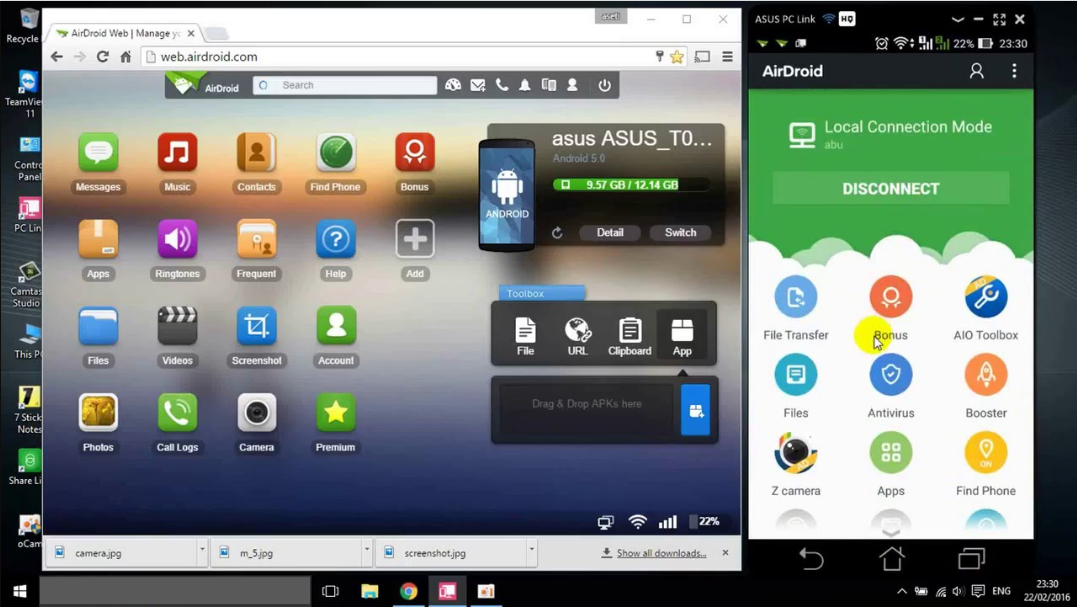1077x607 pixels.
Task: Open the notifications bell in AirDroid toolbar
Action: (525, 85)
